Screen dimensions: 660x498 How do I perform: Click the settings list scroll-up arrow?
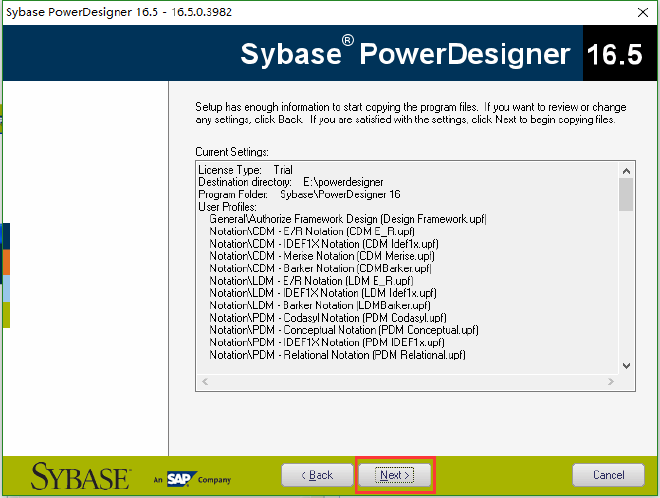pos(626,171)
